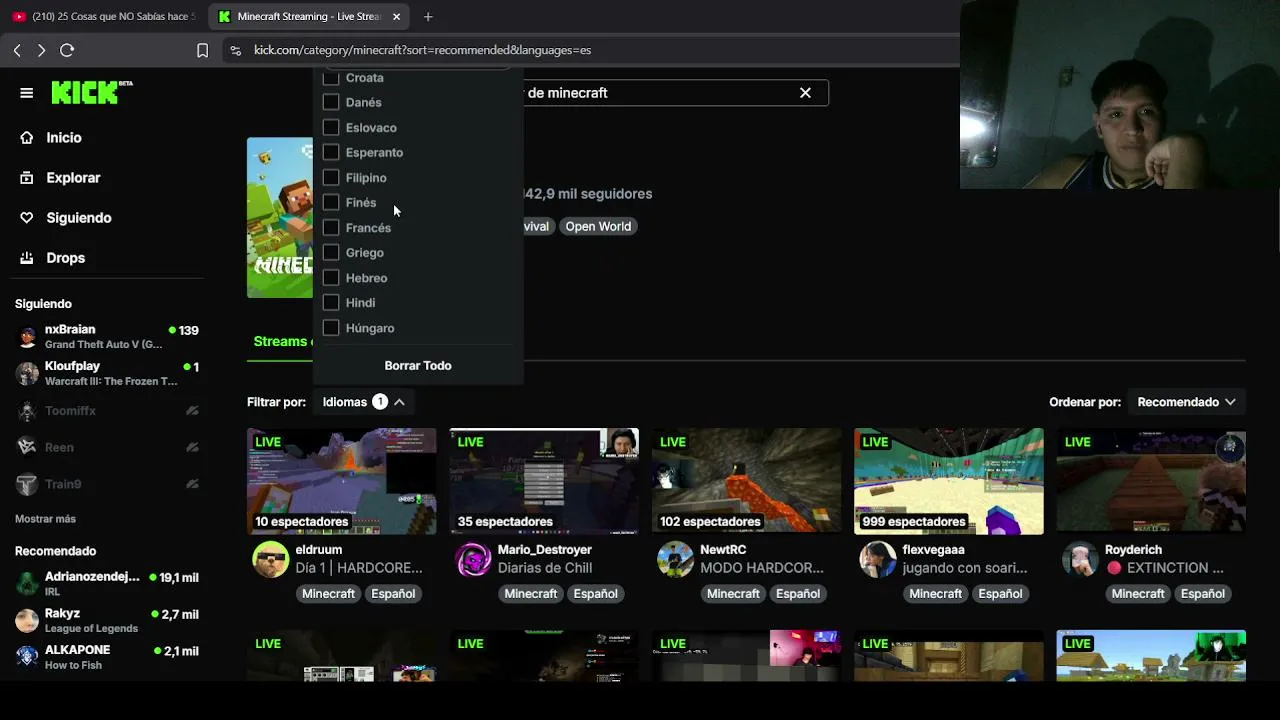Image resolution: width=1280 pixels, height=720 pixels.
Task: Click the Kick logo
Action: tap(92, 92)
